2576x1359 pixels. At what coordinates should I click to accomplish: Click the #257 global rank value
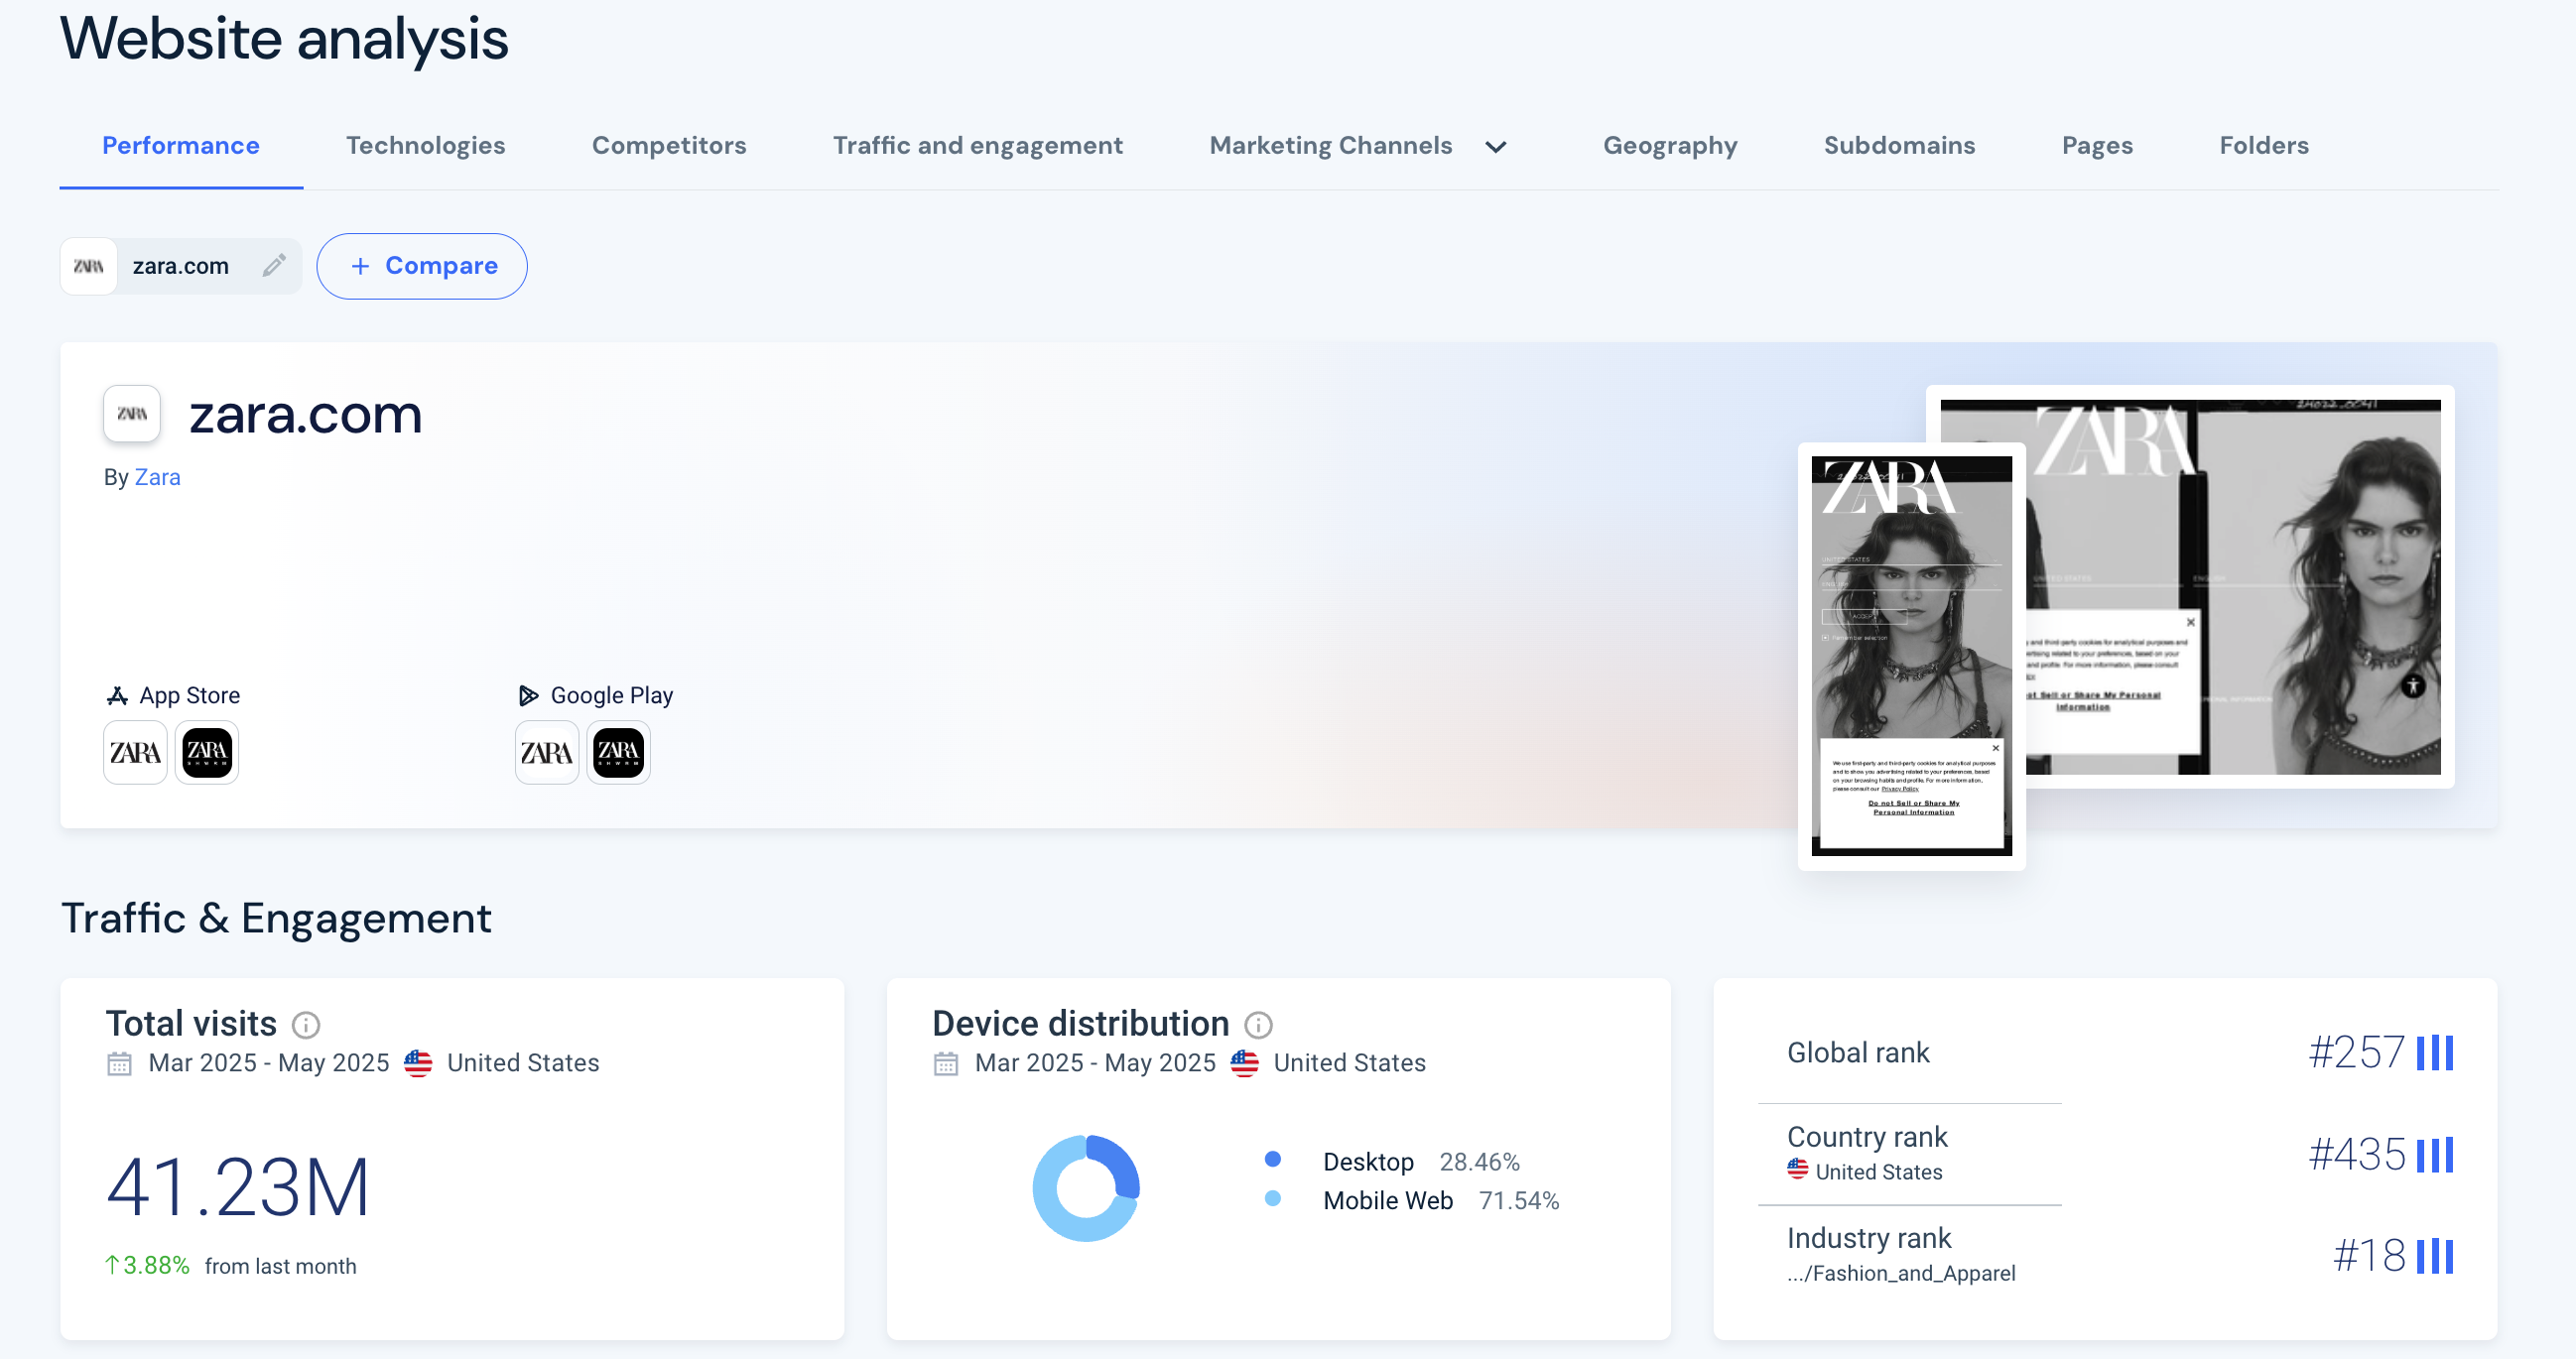(2356, 1052)
